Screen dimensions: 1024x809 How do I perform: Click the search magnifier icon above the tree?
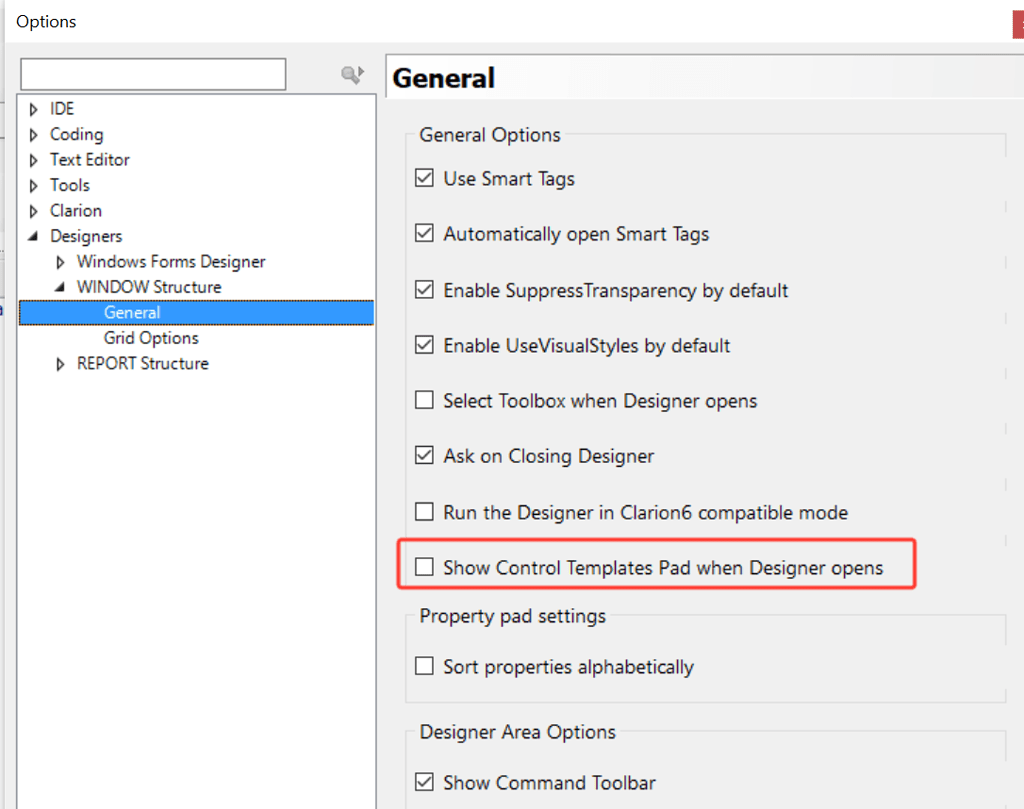(x=347, y=73)
